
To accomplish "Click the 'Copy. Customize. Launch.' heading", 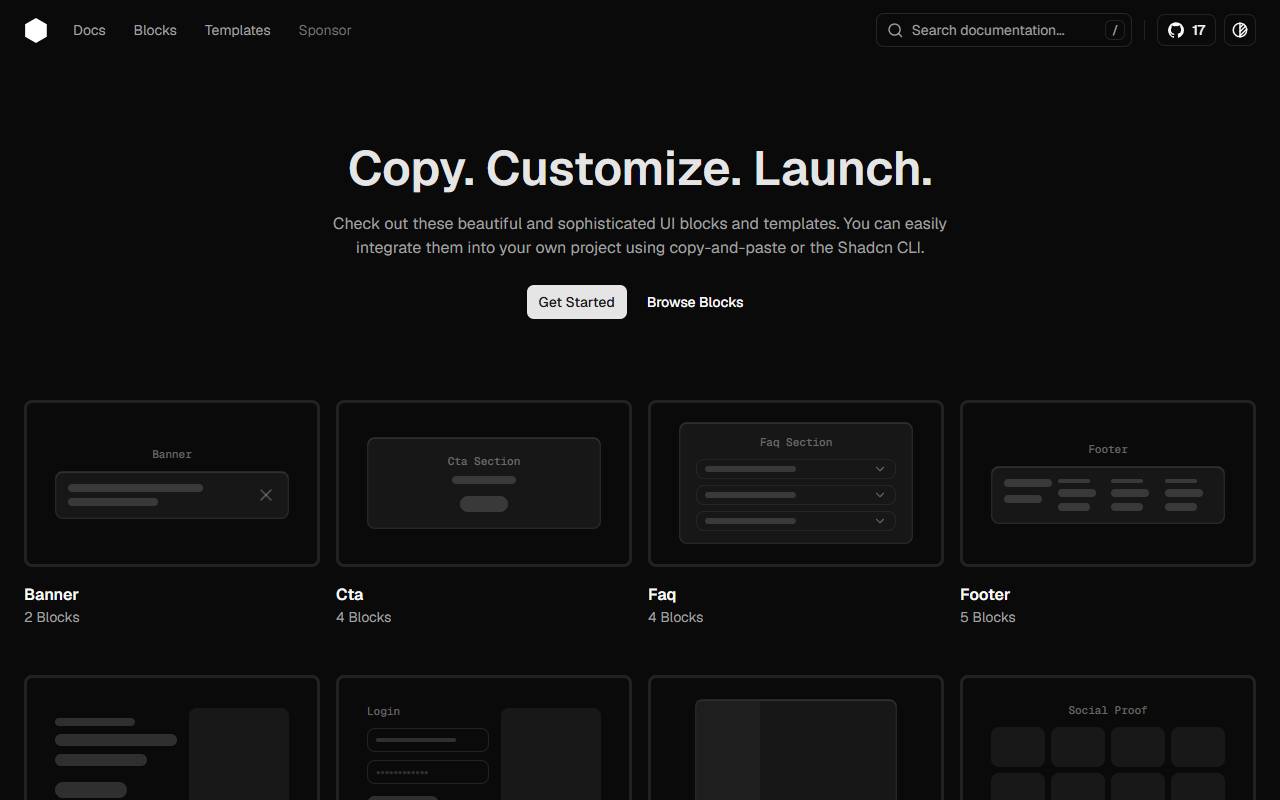I will tap(640, 168).
